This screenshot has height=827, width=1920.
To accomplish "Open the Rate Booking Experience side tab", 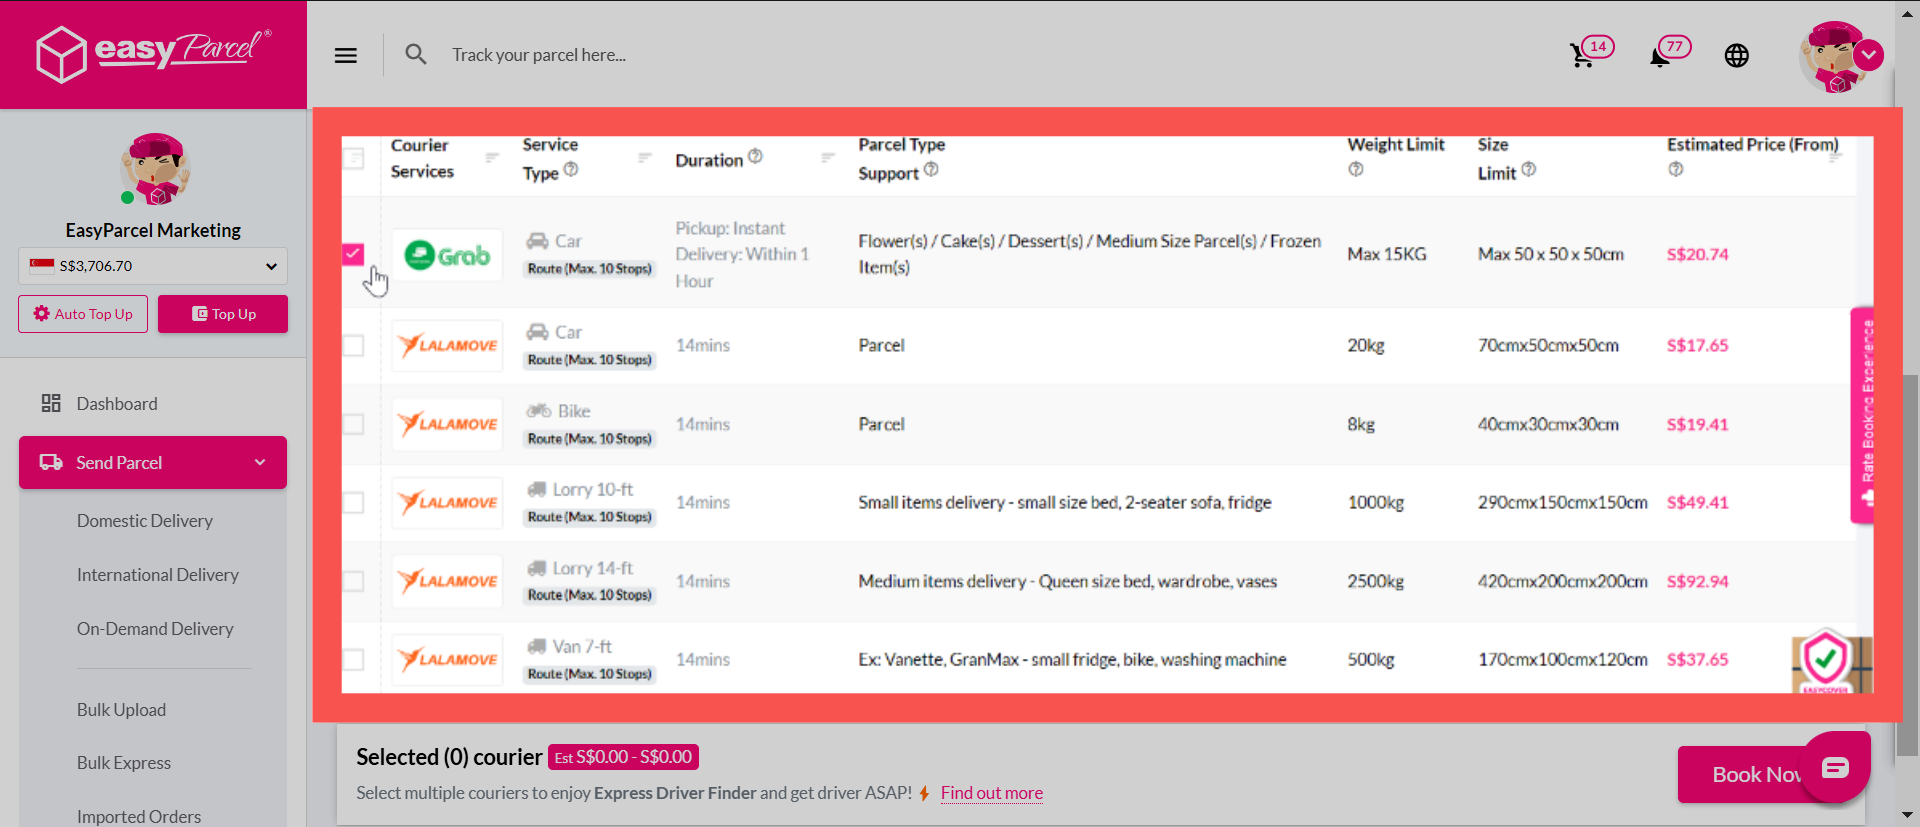I will tap(1862, 415).
